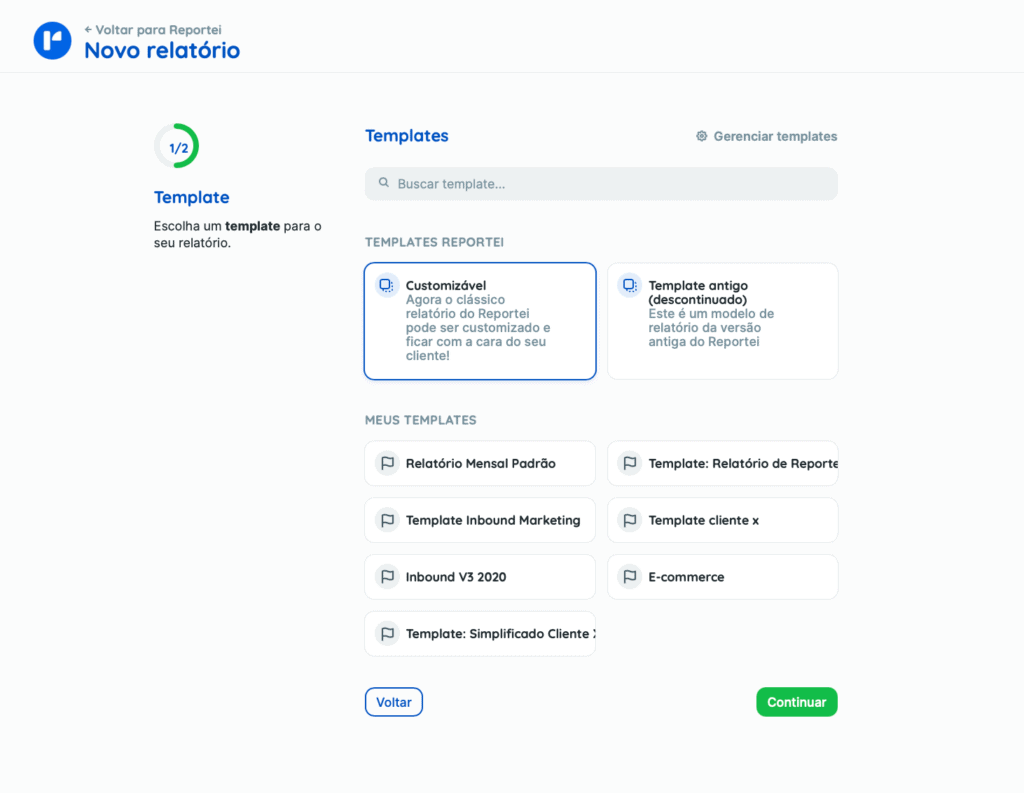Pick the Template Inbound Marketing option
The image size is (1024, 793).
(x=480, y=520)
